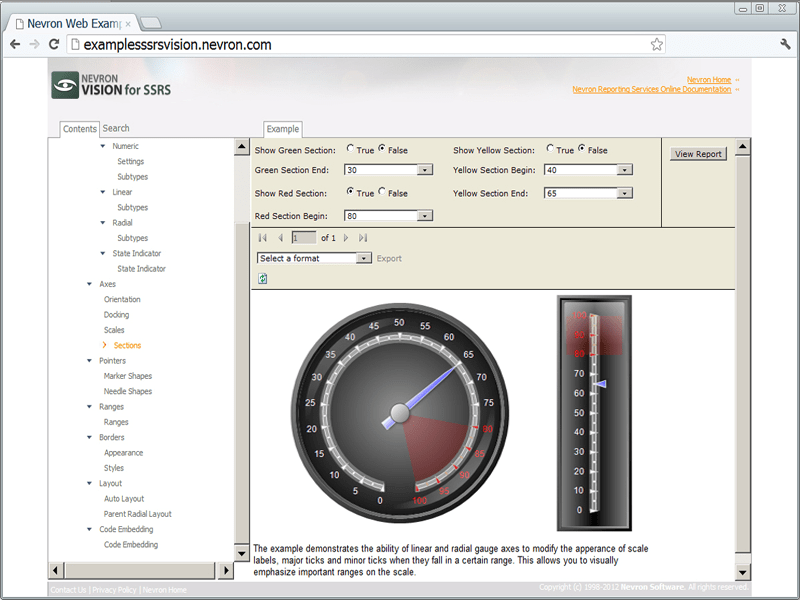Open the browser wrench settings menu

coord(785,44)
